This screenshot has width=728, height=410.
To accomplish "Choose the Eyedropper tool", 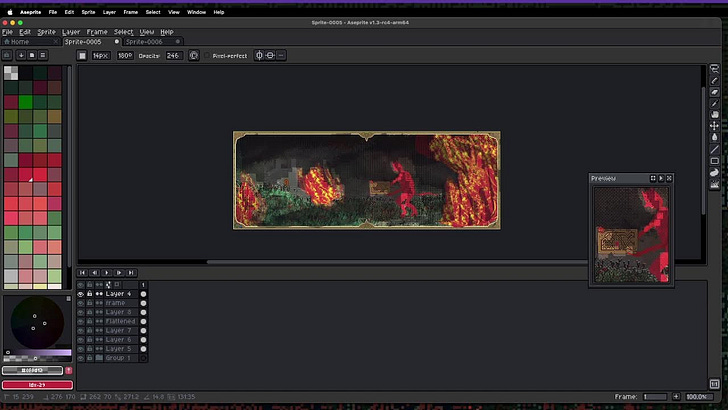I will 715,104.
